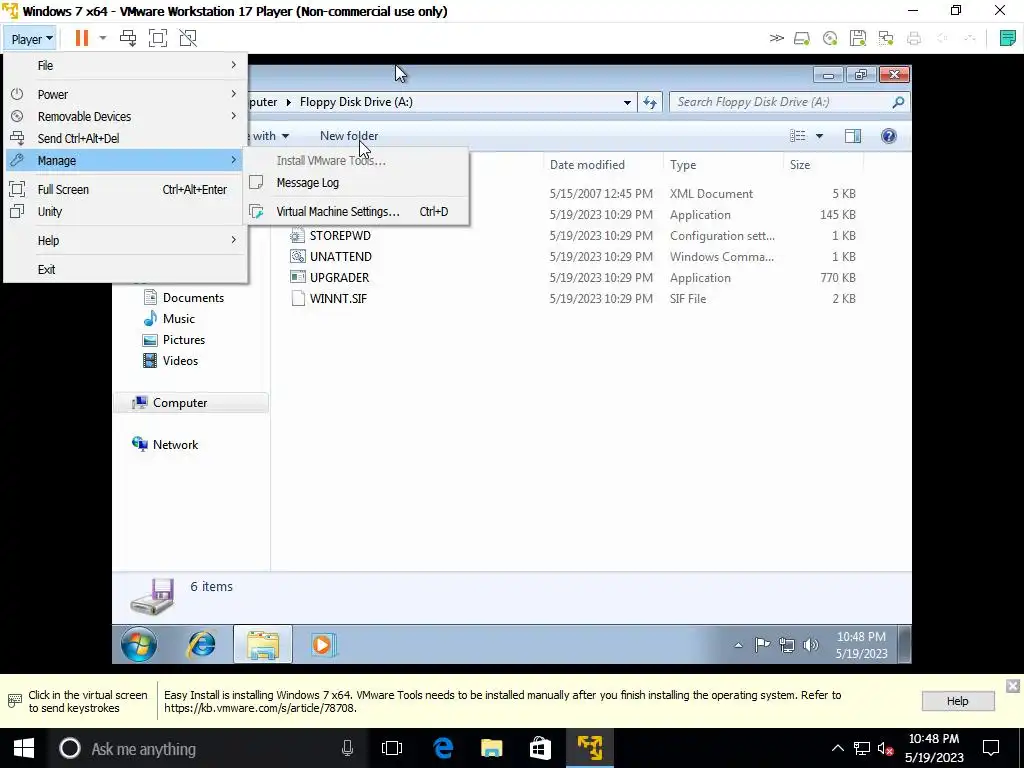1024x768 pixels.
Task: Open the Share with dropdown arrow
Action: coord(285,136)
